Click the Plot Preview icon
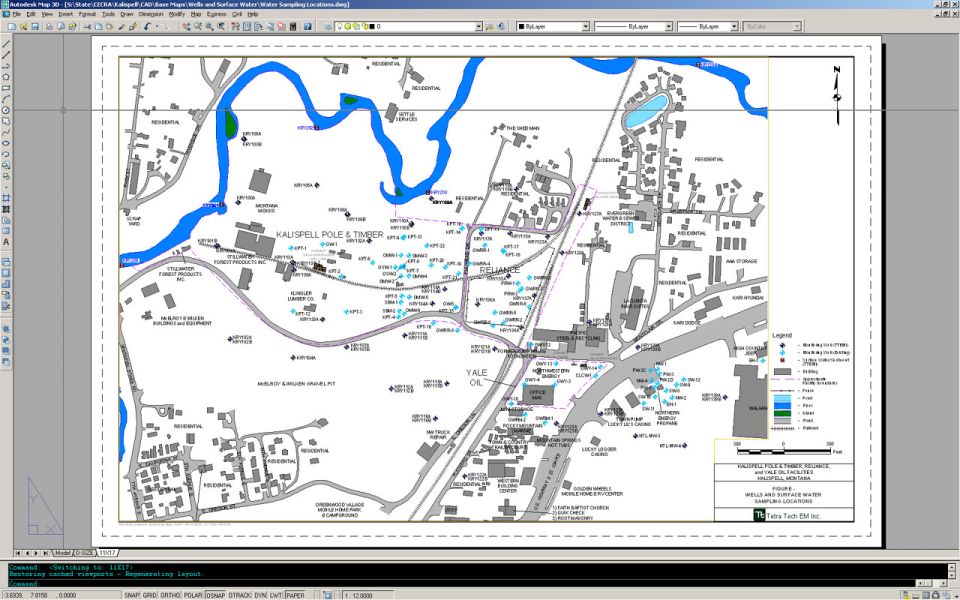 61,27
